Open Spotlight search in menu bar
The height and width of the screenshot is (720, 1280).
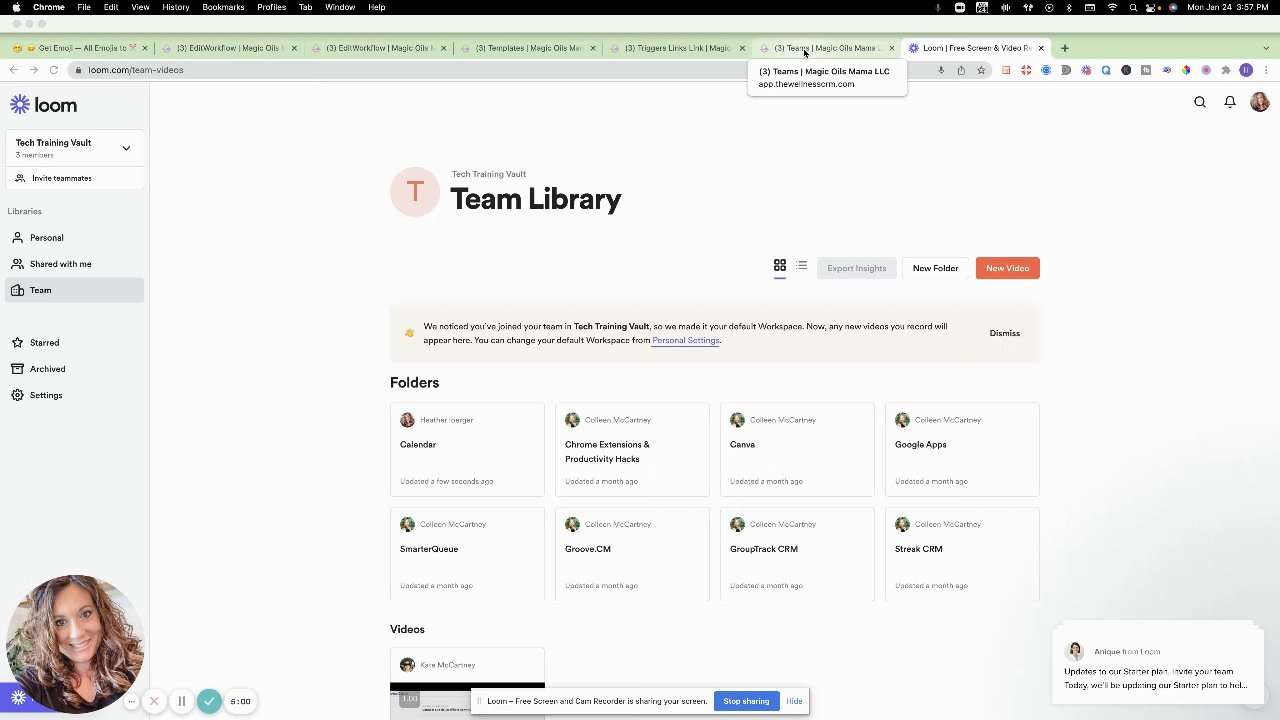[x=1133, y=7]
